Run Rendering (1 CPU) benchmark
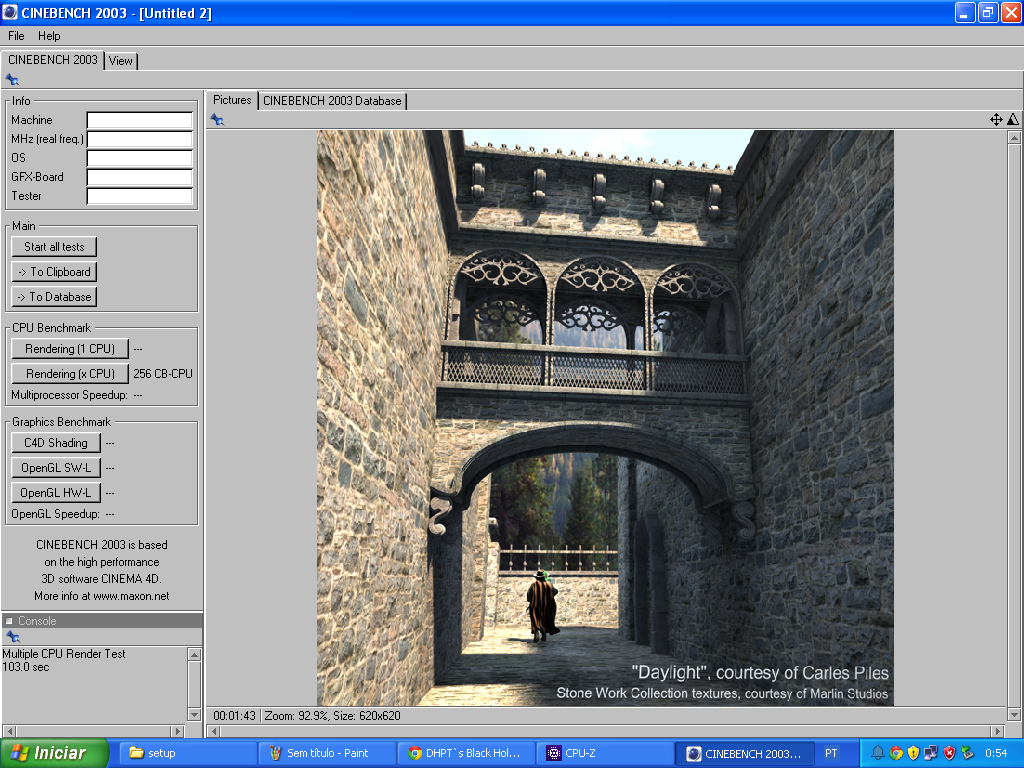Viewport: 1024px width, 768px height. coord(70,349)
